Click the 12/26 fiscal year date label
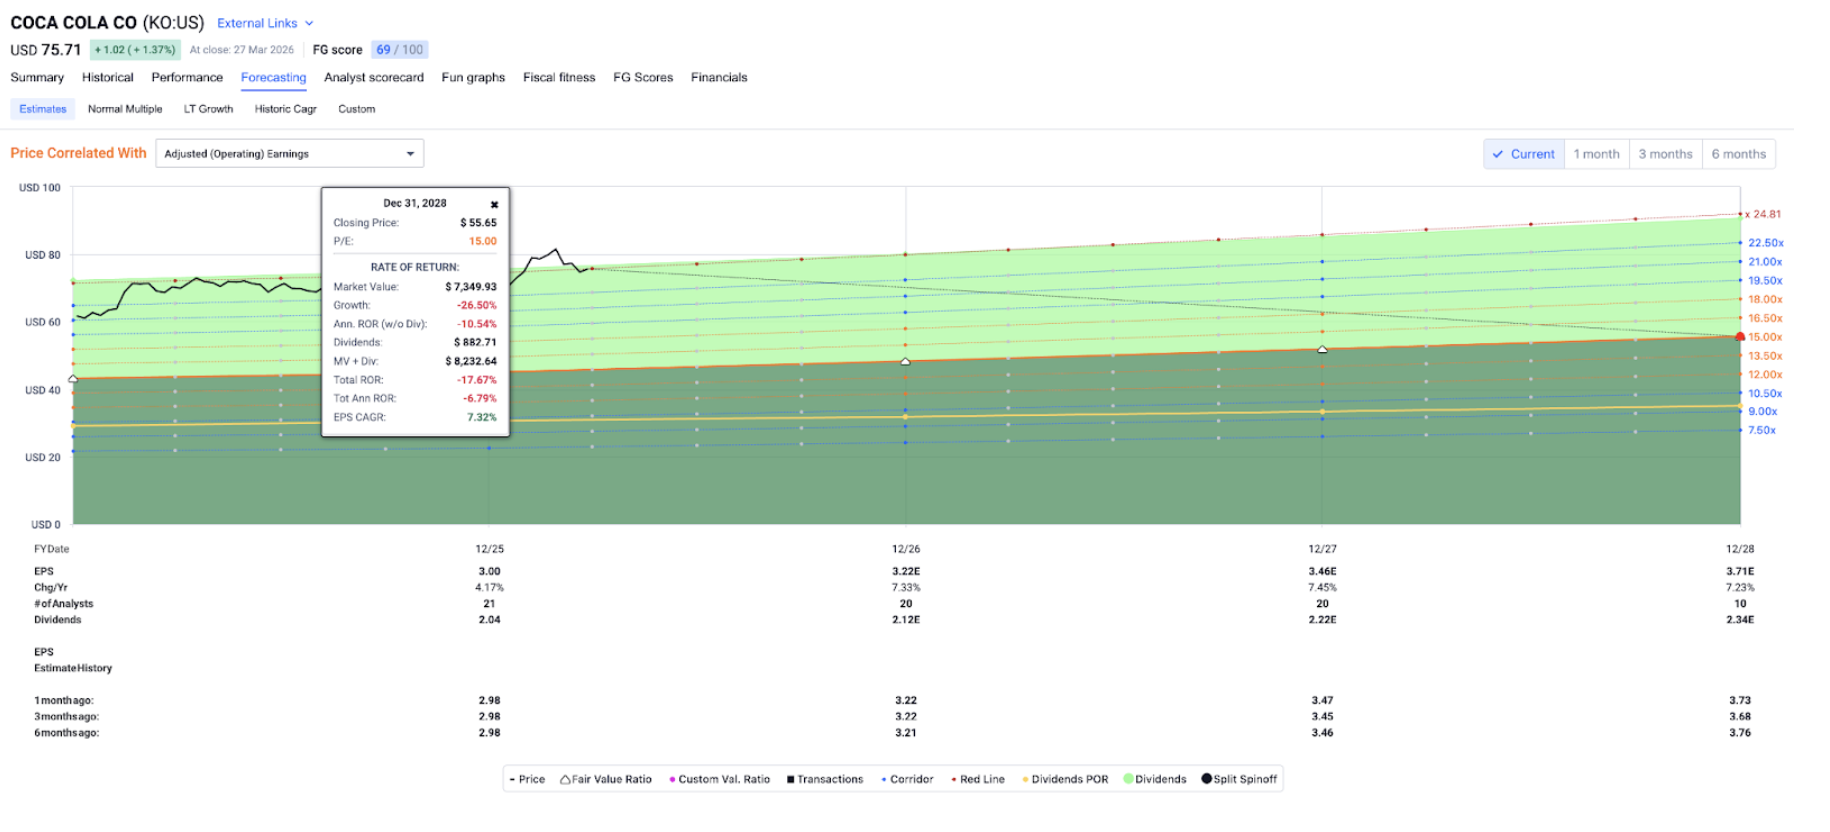 pyautogui.click(x=906, y=549)
